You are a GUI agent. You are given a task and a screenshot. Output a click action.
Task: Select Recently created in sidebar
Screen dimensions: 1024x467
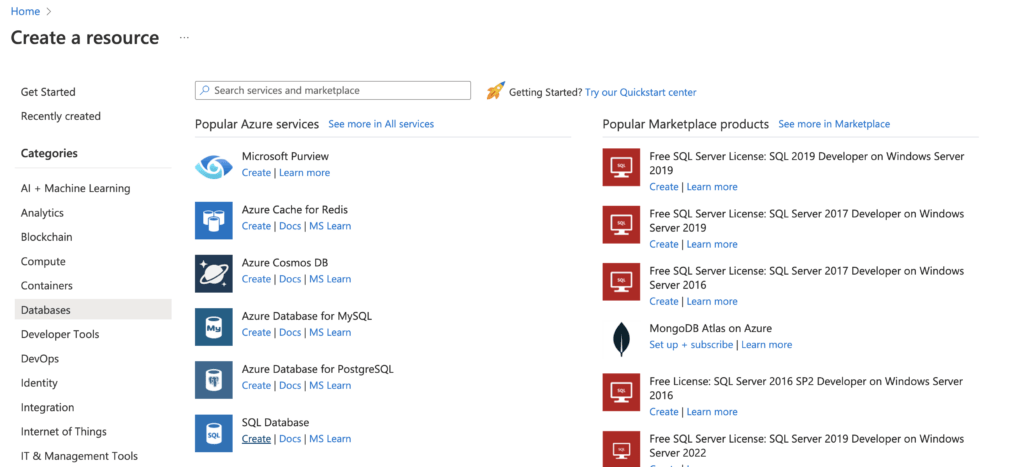coord(61,116)
